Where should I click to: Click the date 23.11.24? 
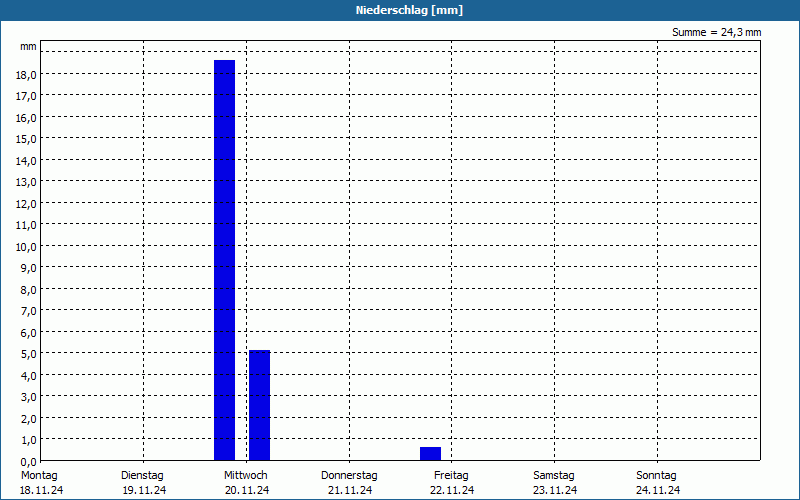[x=555, y=490]
